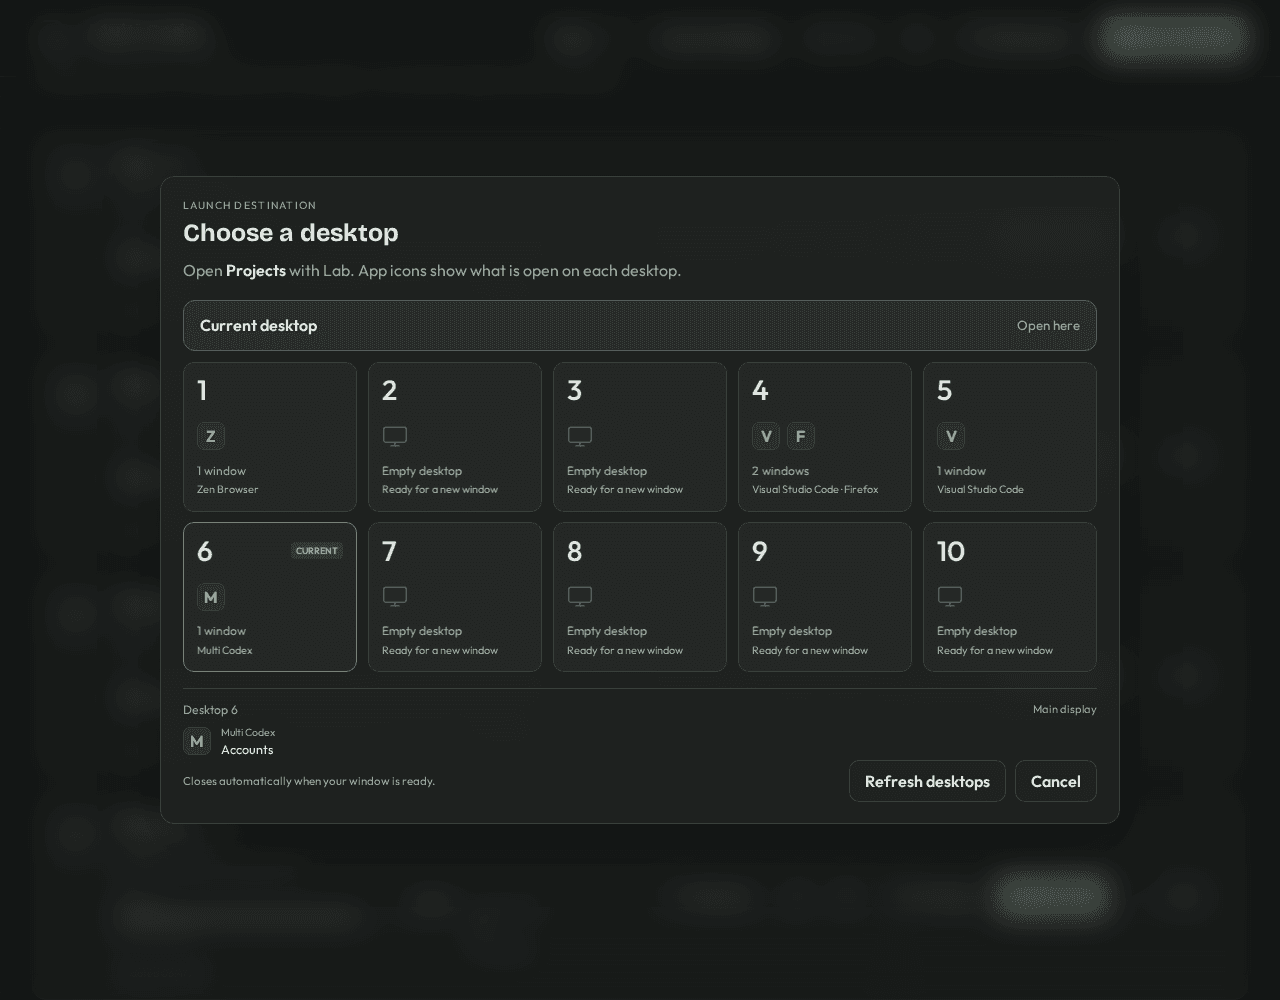Click 'Ready for a new window' on desktop 10
The image size is (1280, 1000).
[995, 650]
